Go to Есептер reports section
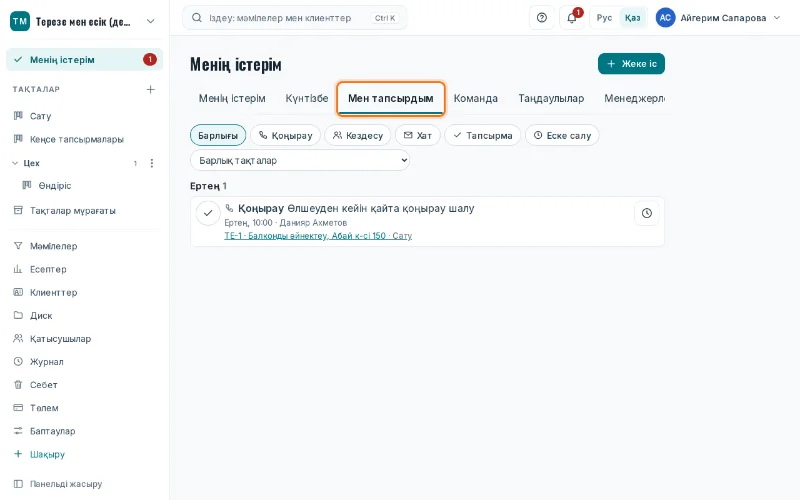Image resolution: width=800 pixels, height=500 pixels. (84, 269)
